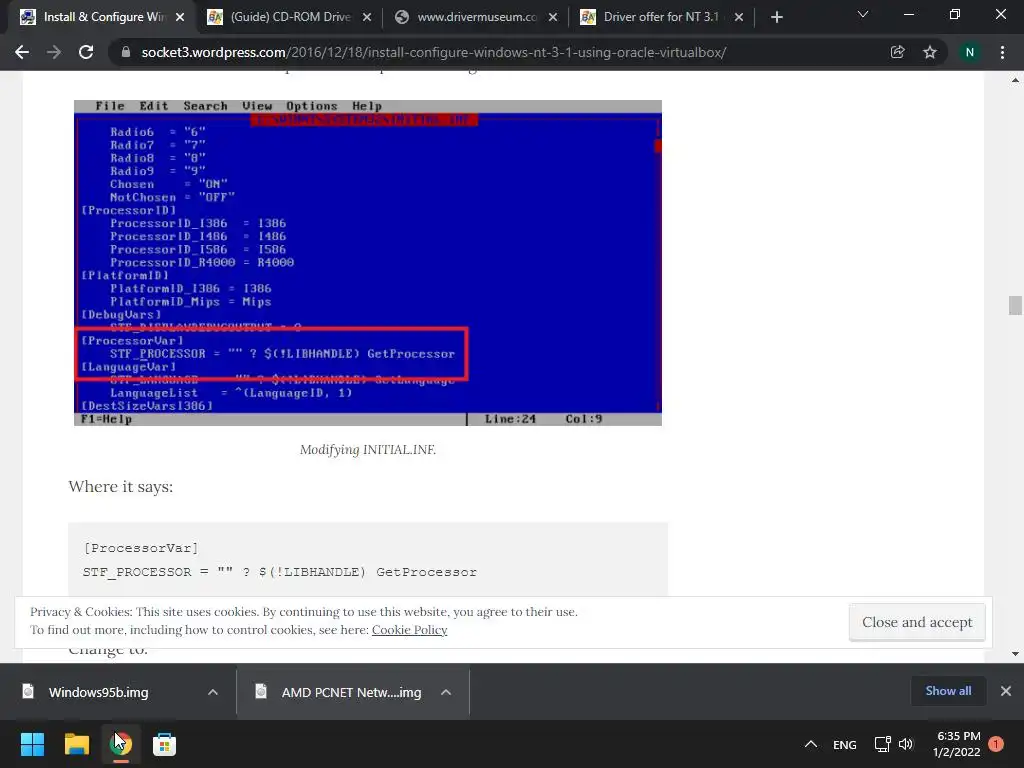Expand options for AMD PCNET download
Image resolution: width=1024 pixels, height=768 pixels.
coord(446,692)
